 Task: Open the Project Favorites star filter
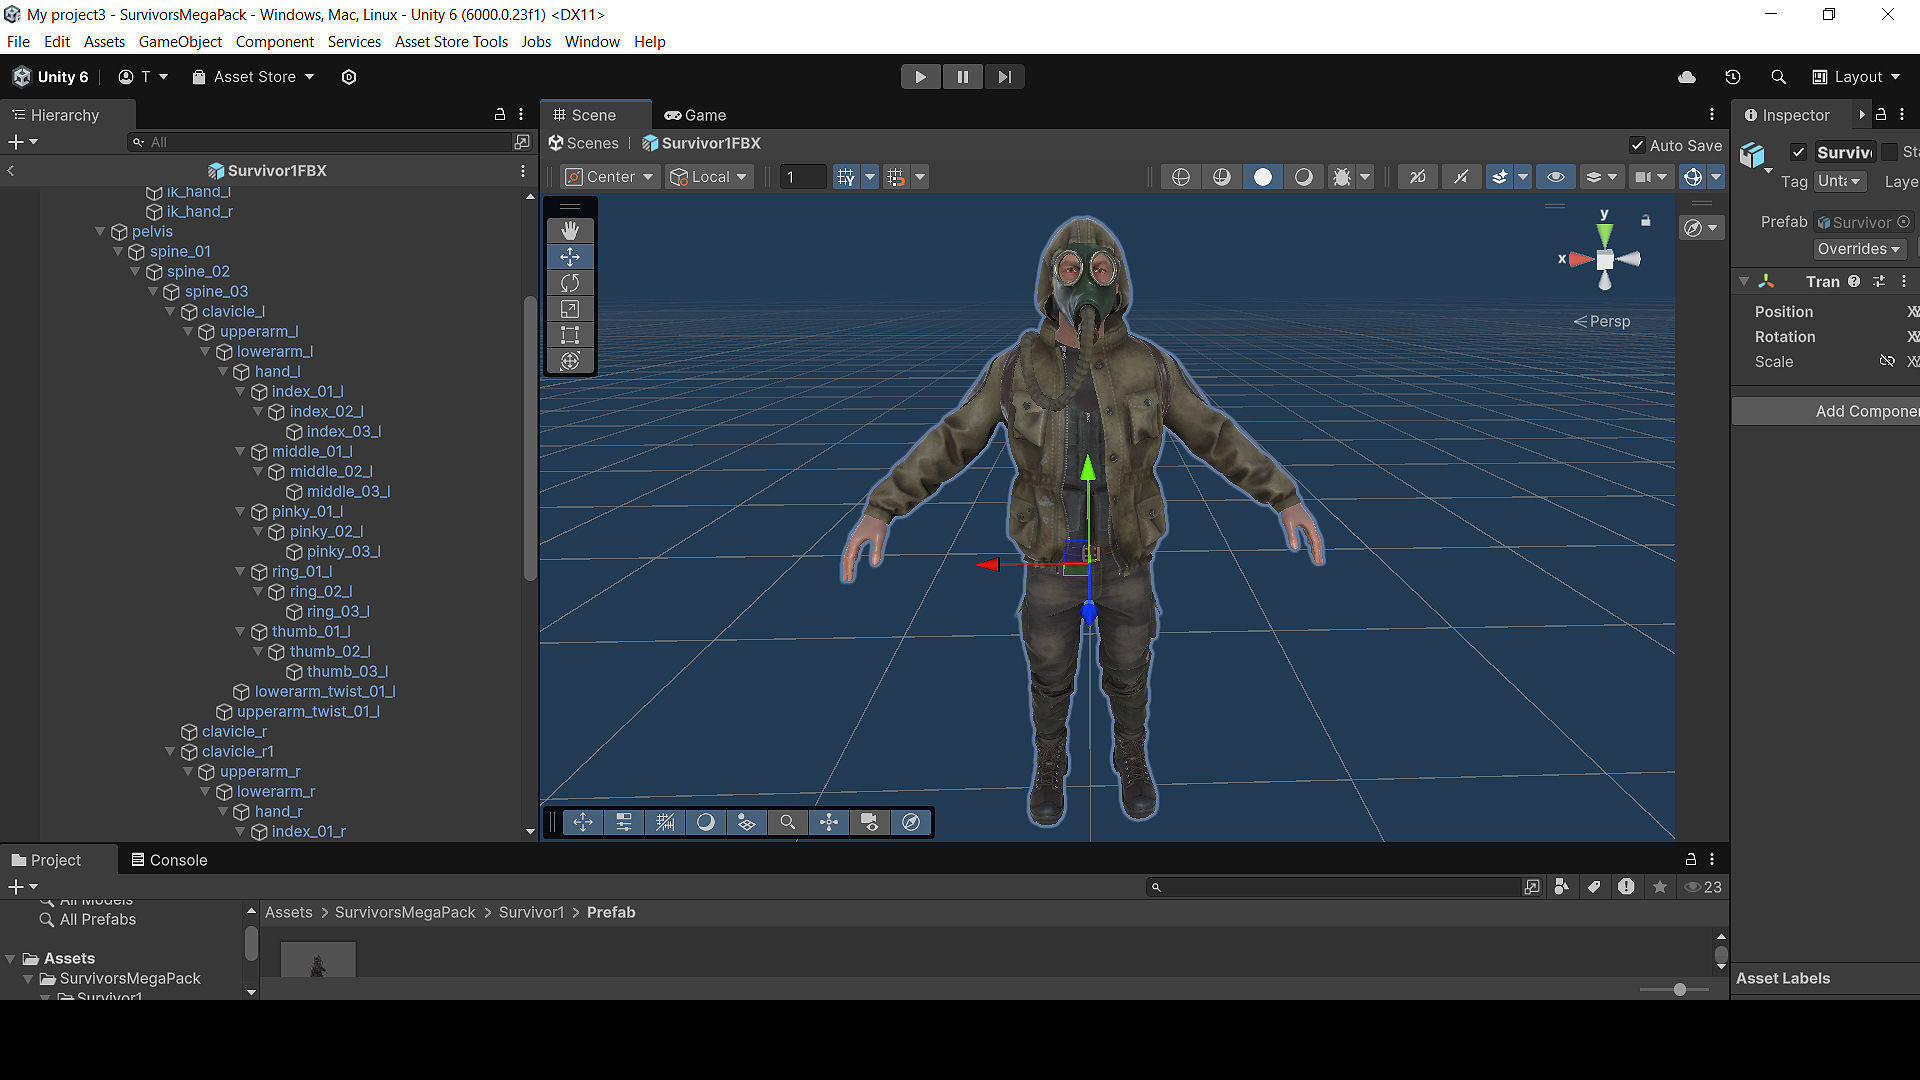tap(1660, 887)
